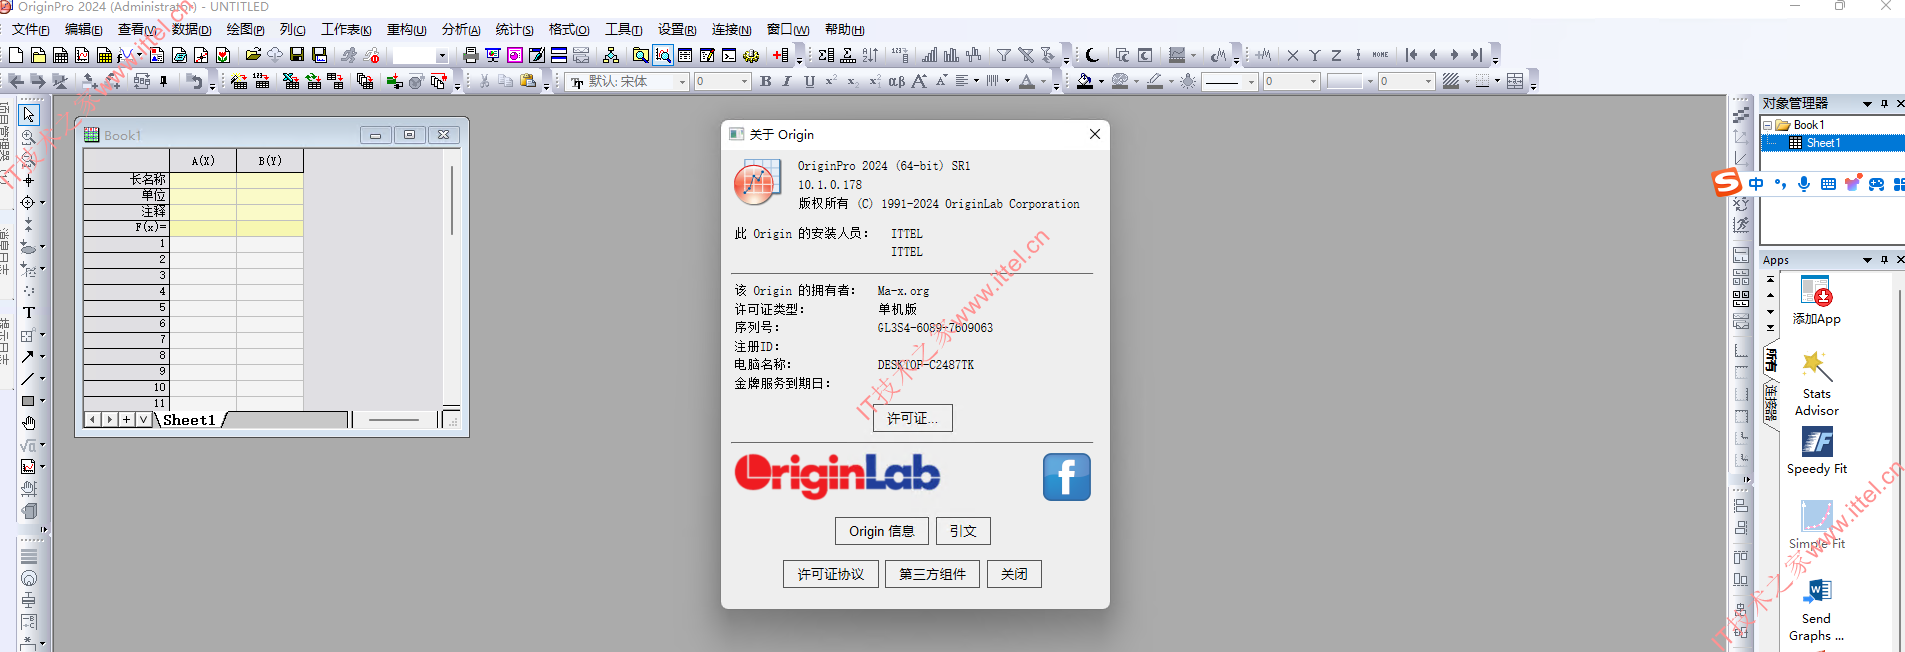The image size is (1905, 652).
Task: Select the Sheet1 tab in Book1 window
Action: tap(189, 420)
